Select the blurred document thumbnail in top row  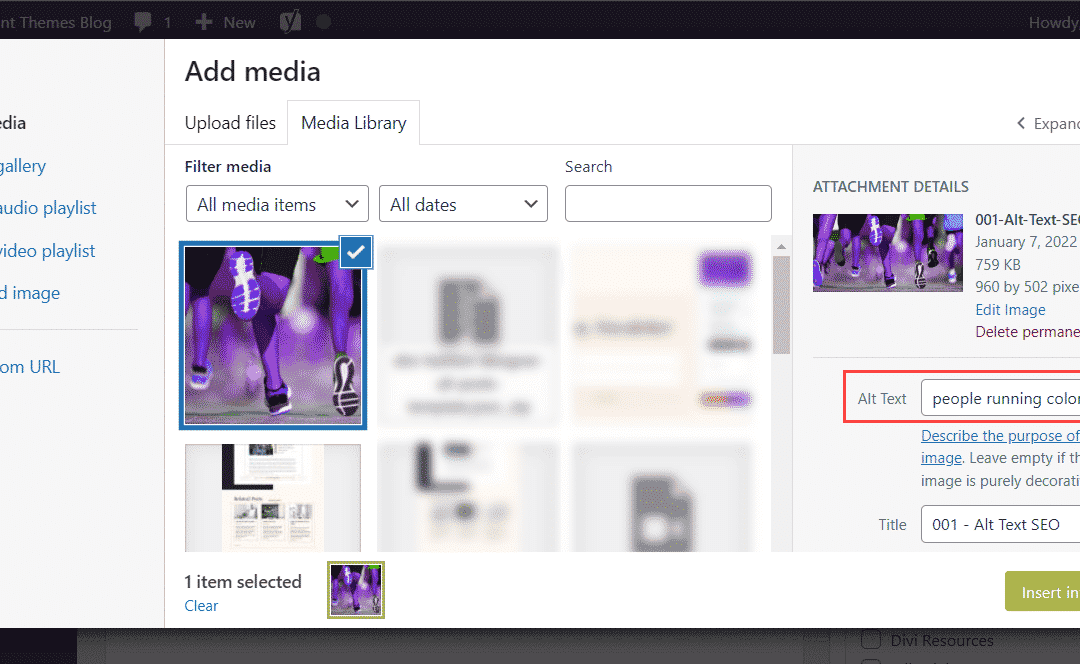point(468,333)
